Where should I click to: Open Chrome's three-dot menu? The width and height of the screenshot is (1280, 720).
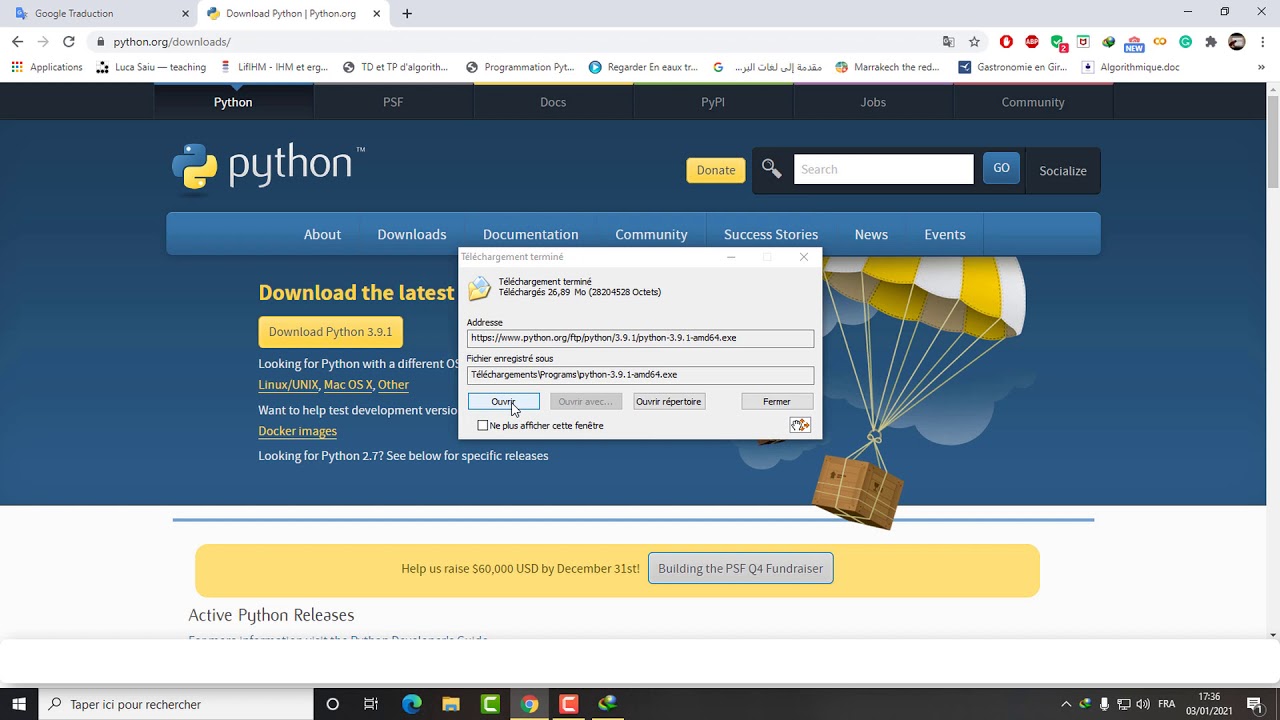[x=1264, y=42]
